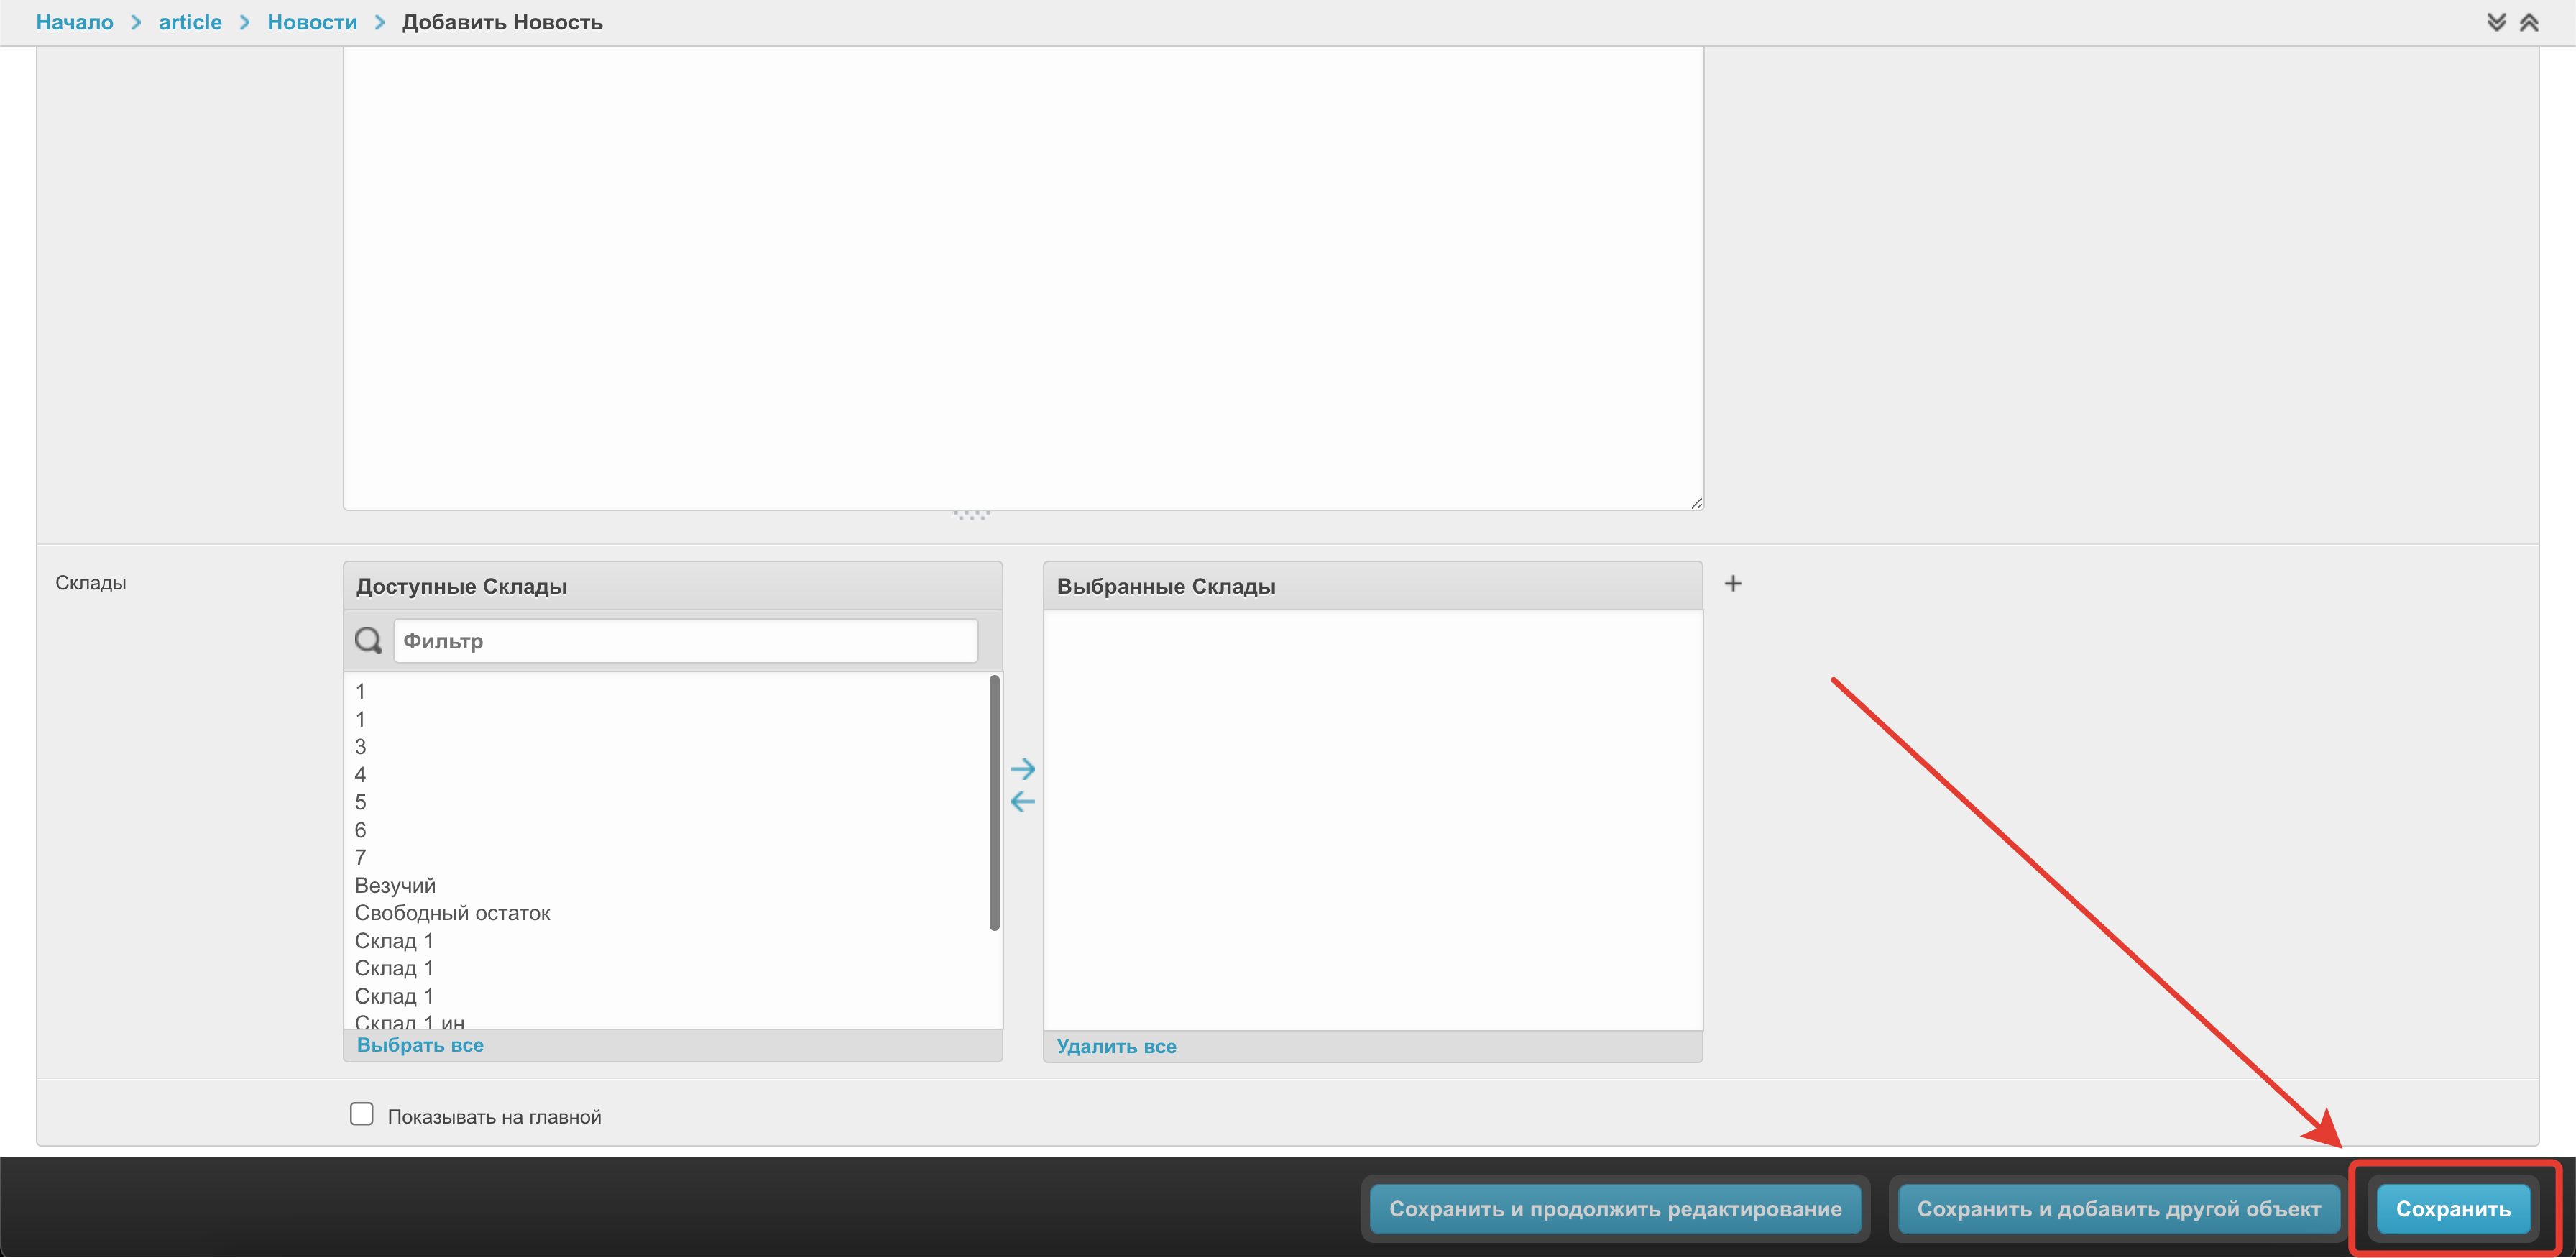
Task: Click the right arrow to choose warehouse
Action: 1022,769
